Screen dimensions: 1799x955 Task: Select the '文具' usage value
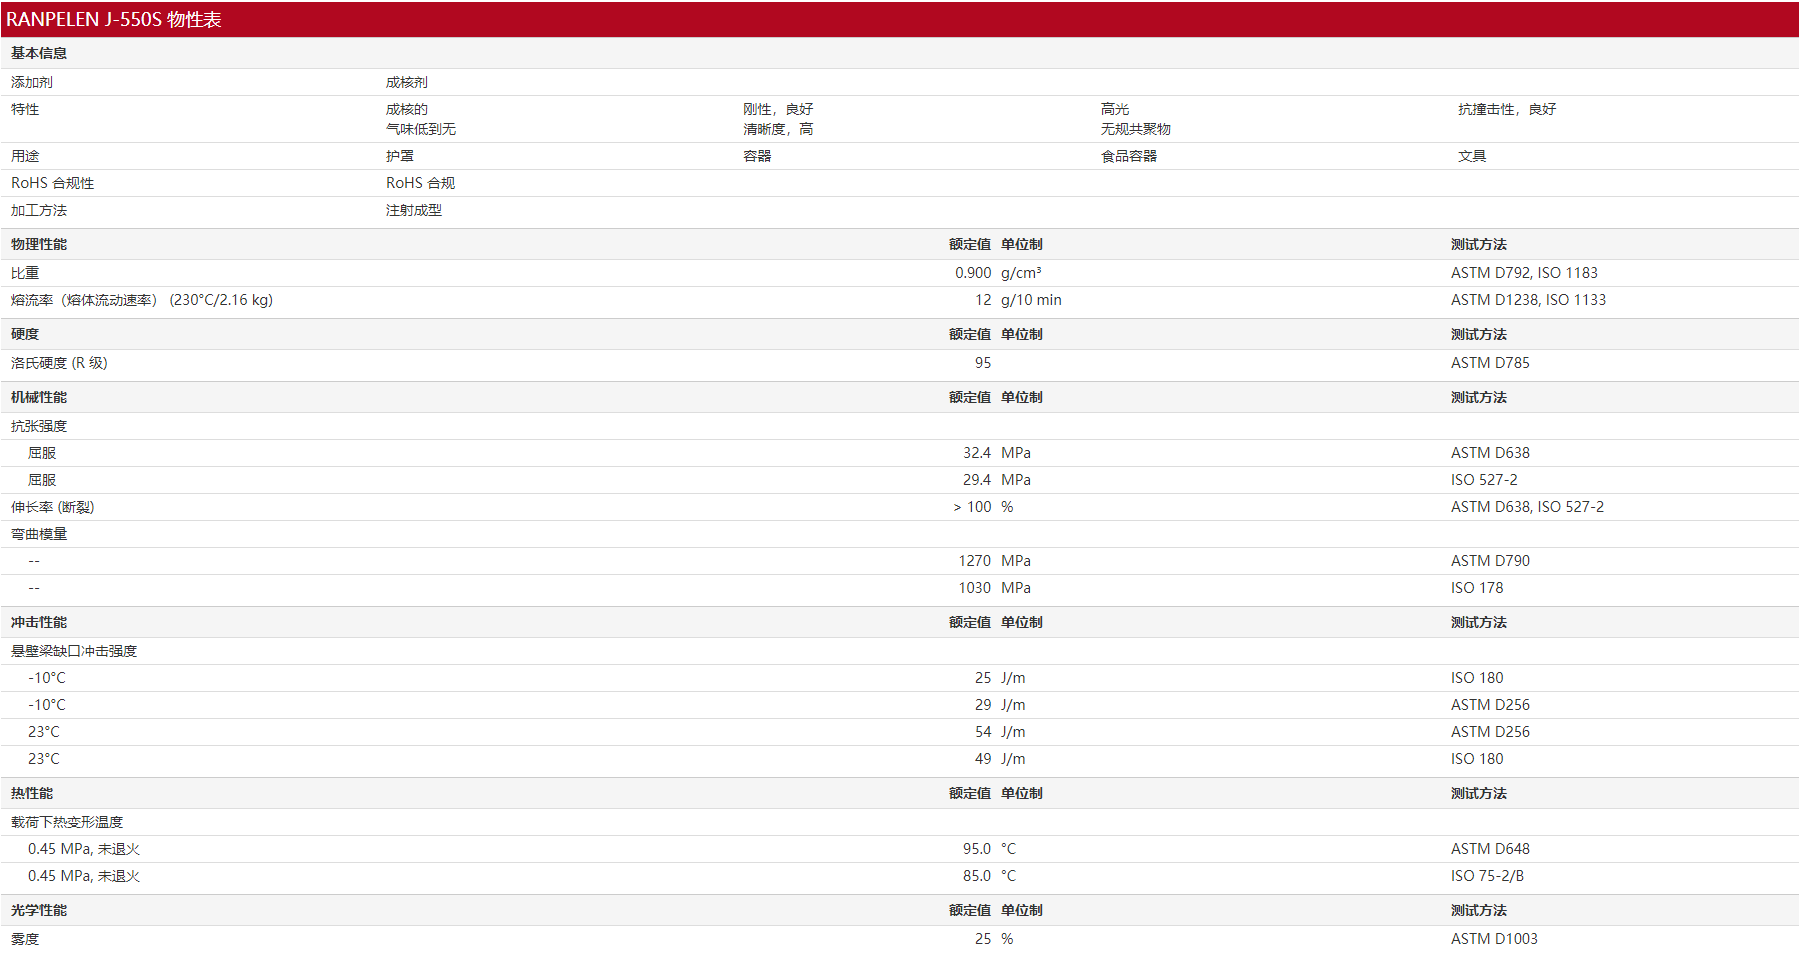coord(1472,156)
